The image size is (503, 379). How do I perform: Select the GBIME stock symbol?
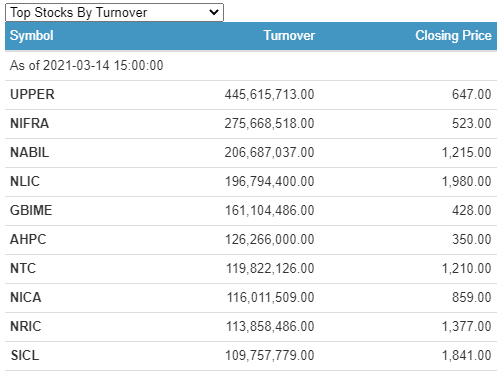point(31,210)
